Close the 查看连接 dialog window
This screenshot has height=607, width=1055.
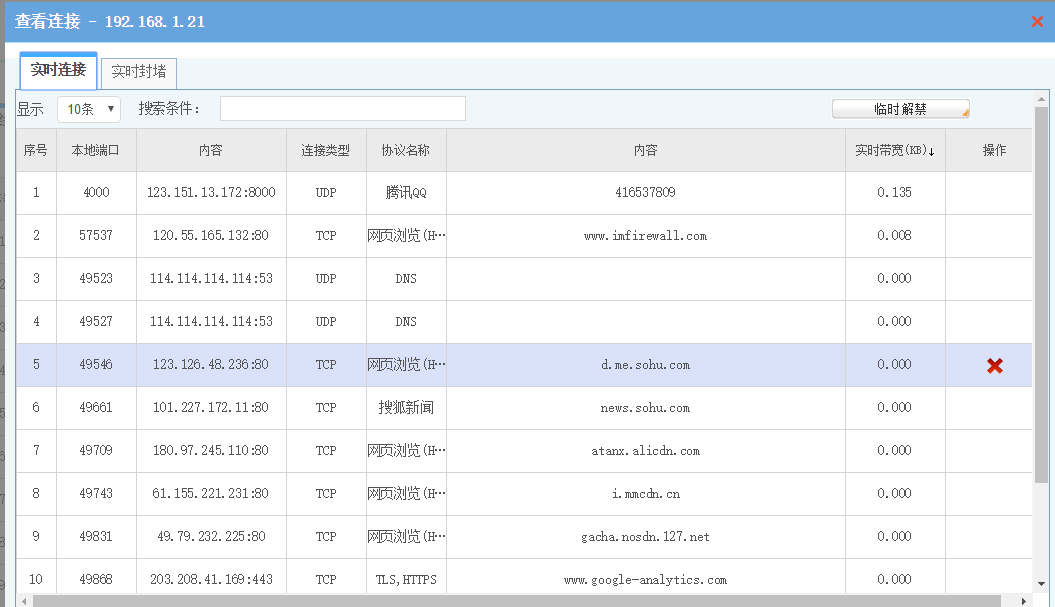[x=1037, y=21]
